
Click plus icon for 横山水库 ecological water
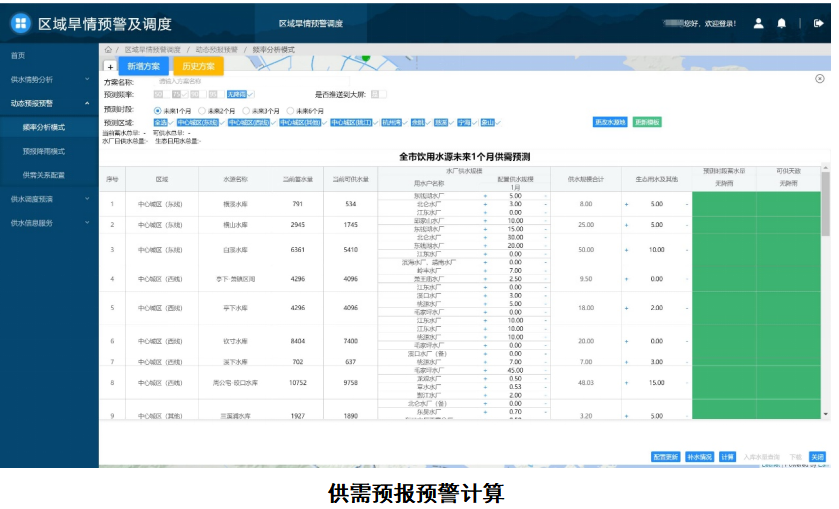pyautogui.click(x=627, y=225)
